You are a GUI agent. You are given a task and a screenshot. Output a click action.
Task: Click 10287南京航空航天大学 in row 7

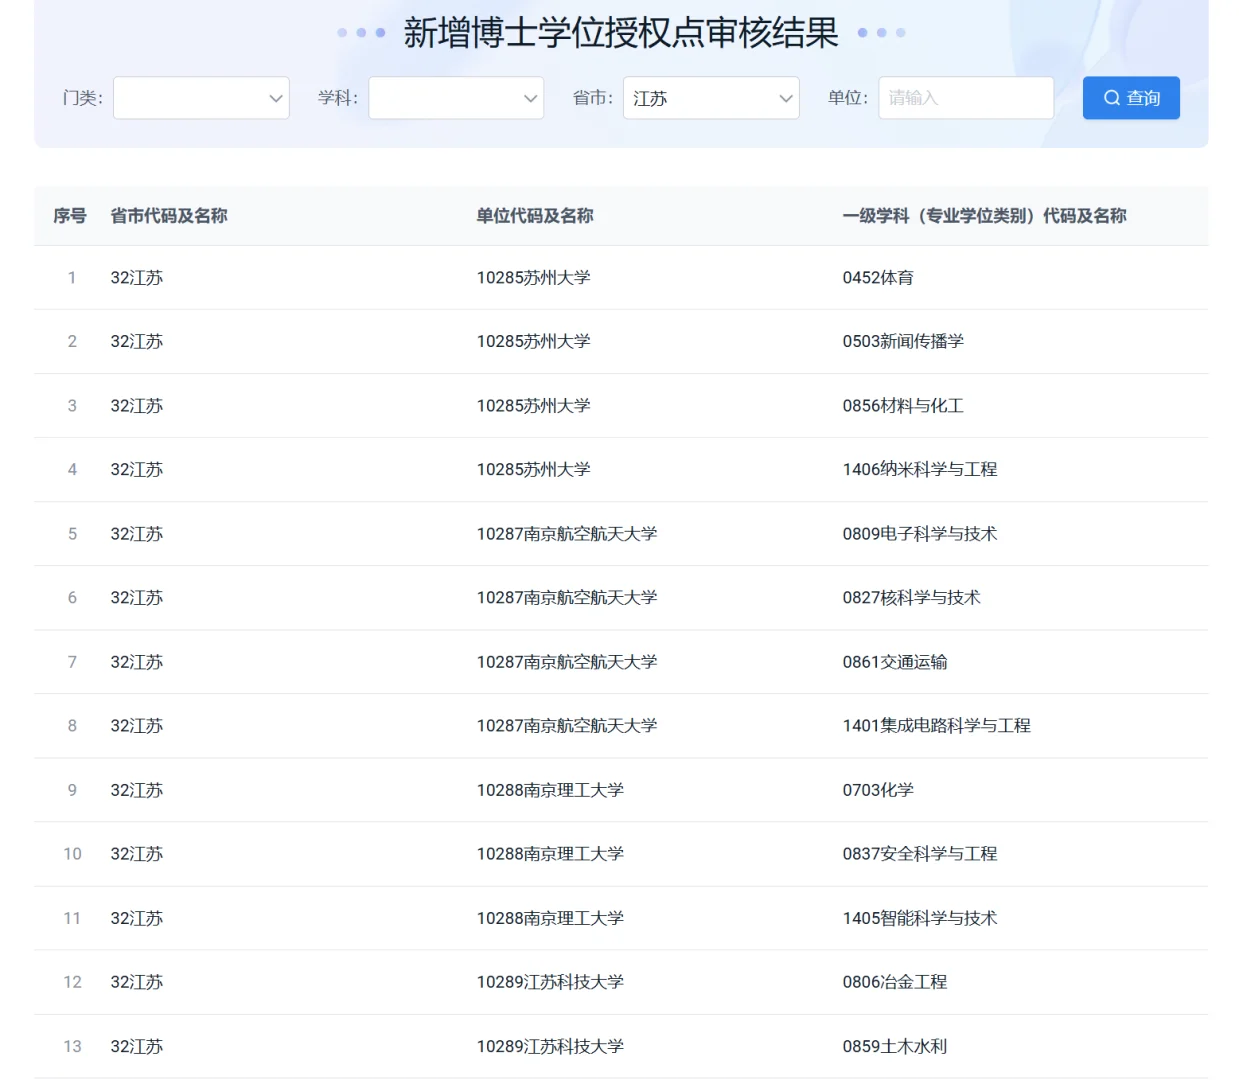point(567,662)
